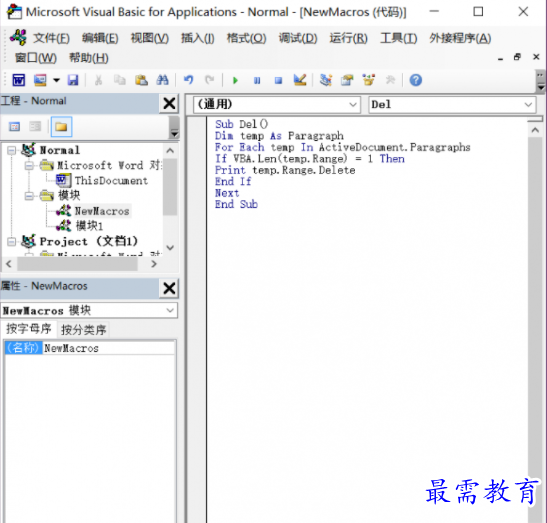Stop execution with the Reset icon
This screenshot has height=523, width=547.
[x=278, y=81]
